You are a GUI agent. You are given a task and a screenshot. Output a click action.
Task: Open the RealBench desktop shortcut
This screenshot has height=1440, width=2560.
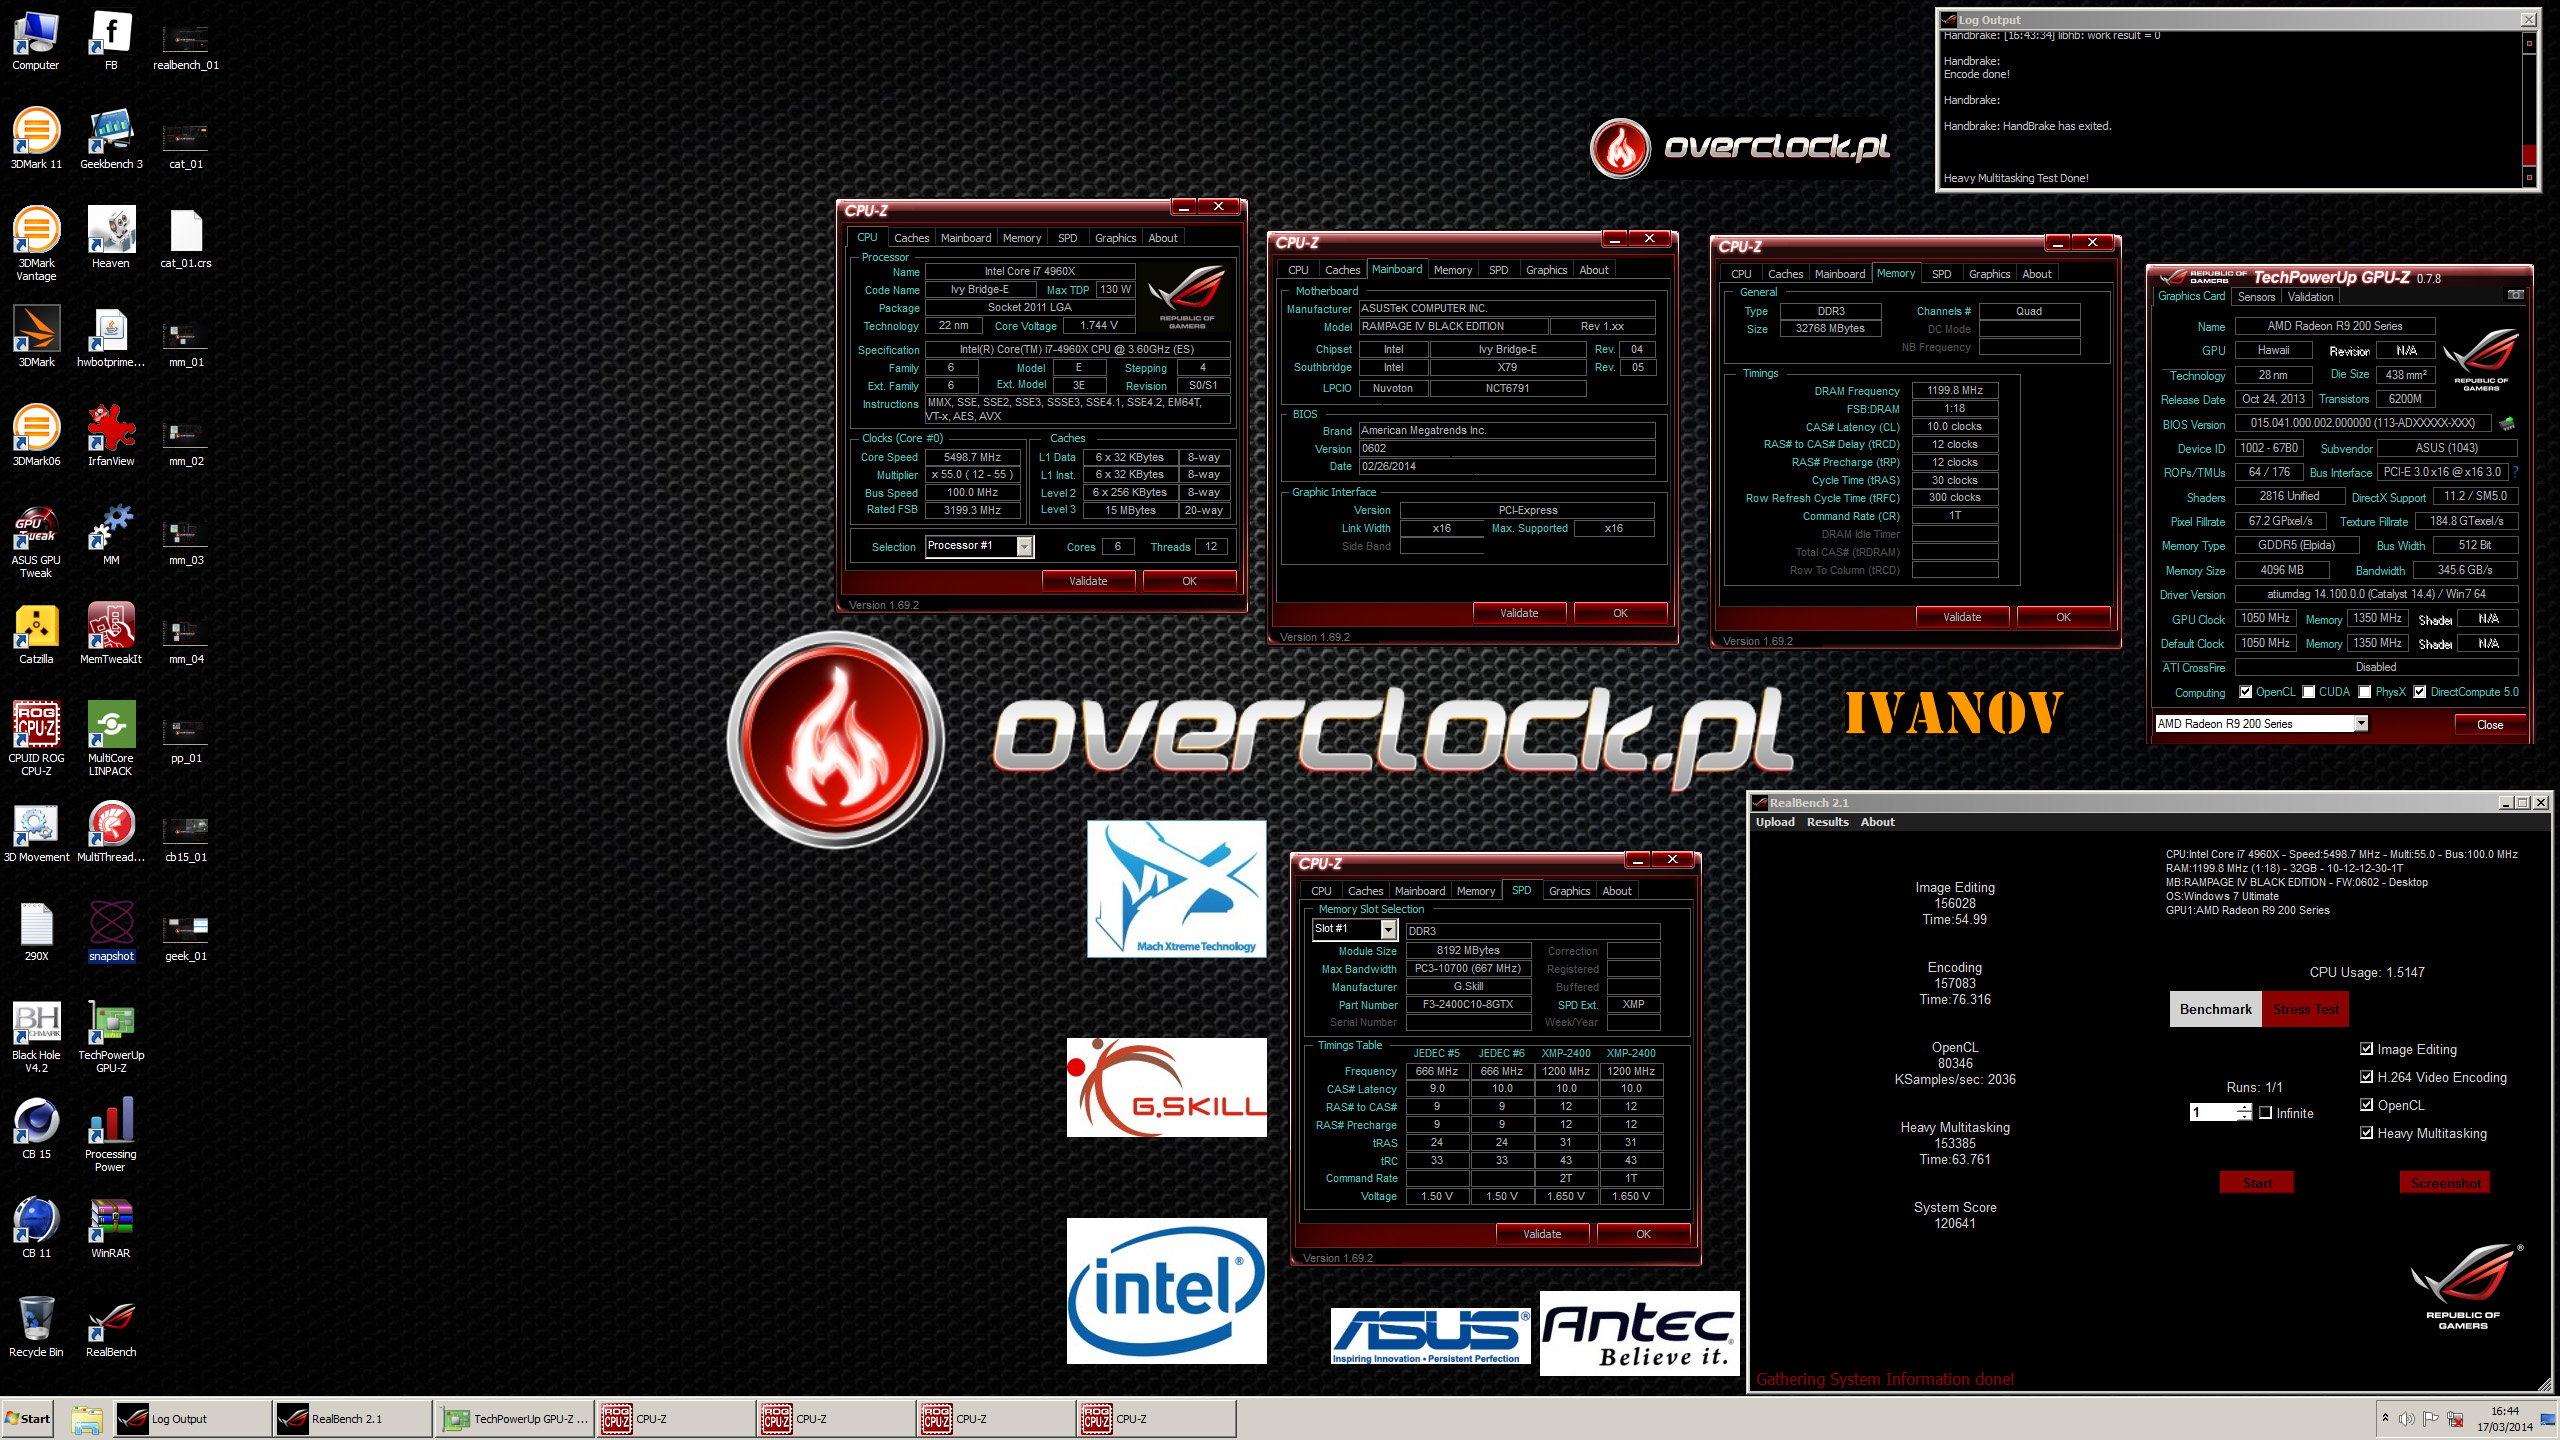pyautogui.click(x=111, y=1326)
